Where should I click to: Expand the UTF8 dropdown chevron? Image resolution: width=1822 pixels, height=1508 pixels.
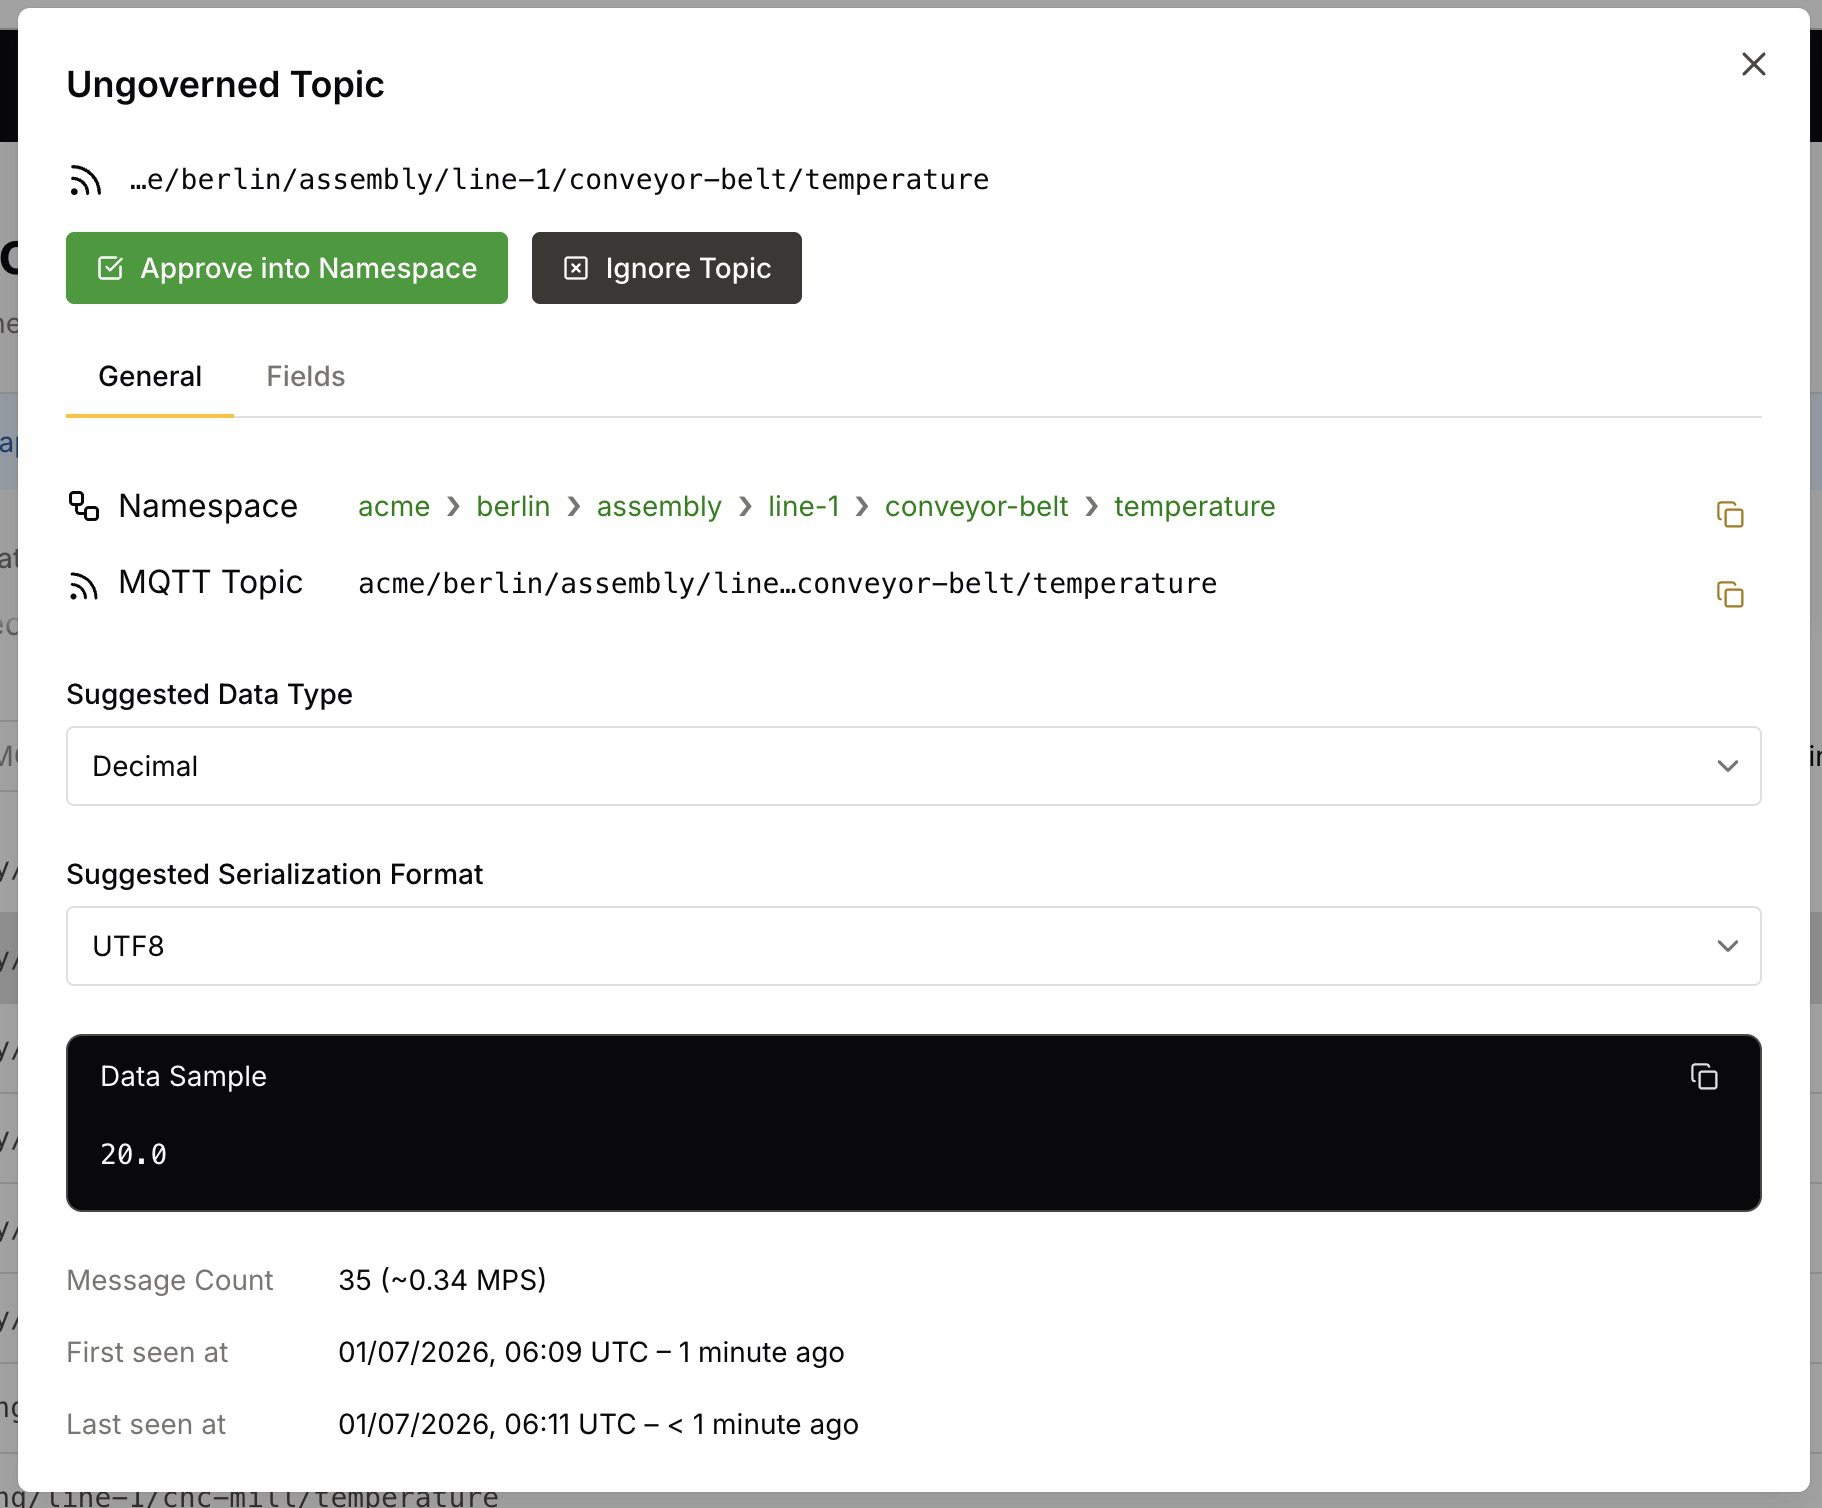tap(1727, 946)
